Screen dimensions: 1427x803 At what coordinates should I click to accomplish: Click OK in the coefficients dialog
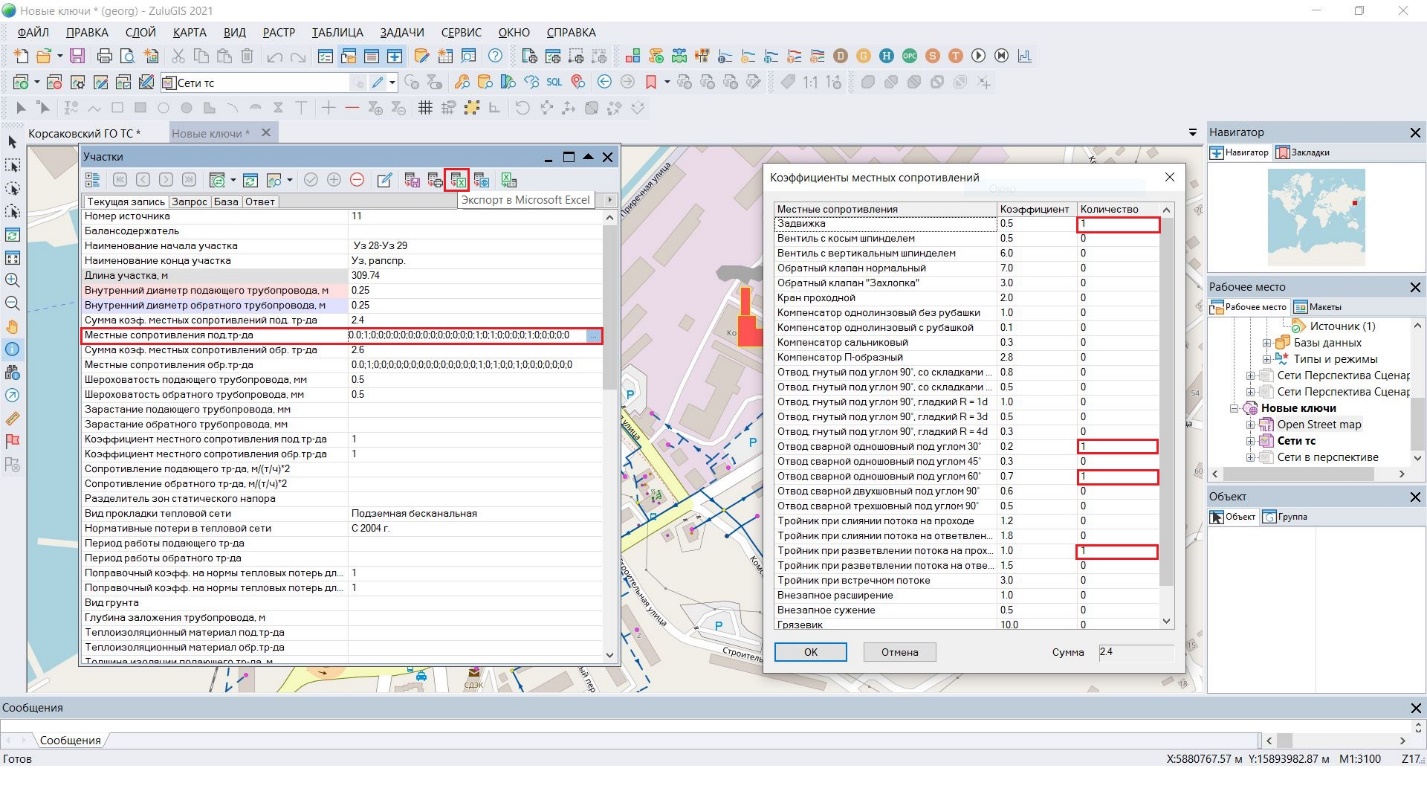[810, 652]
